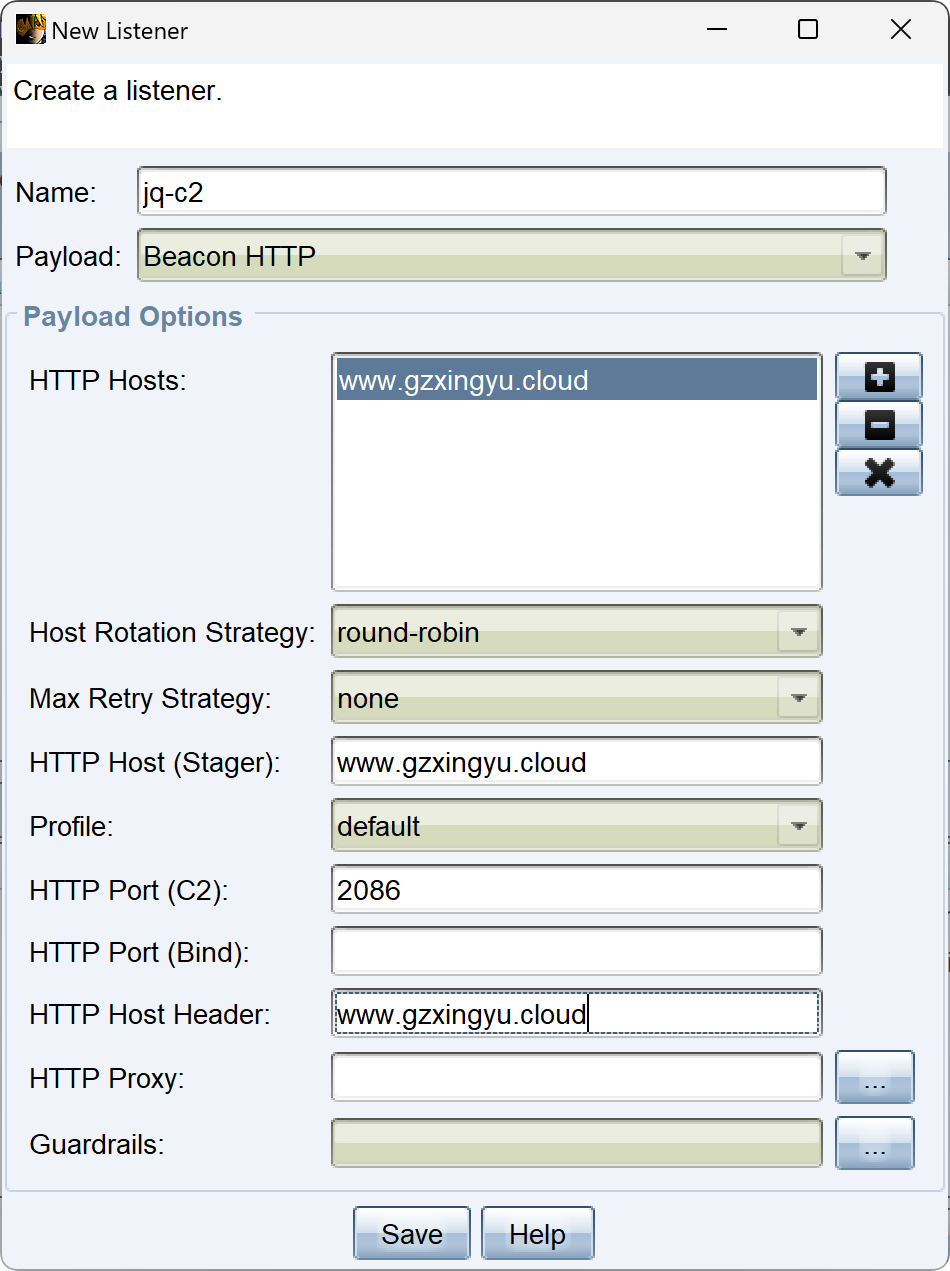Viewport: 950px width, 1271px height.
Task: Clear all hosts with X icon
Action: pos(879,472)
